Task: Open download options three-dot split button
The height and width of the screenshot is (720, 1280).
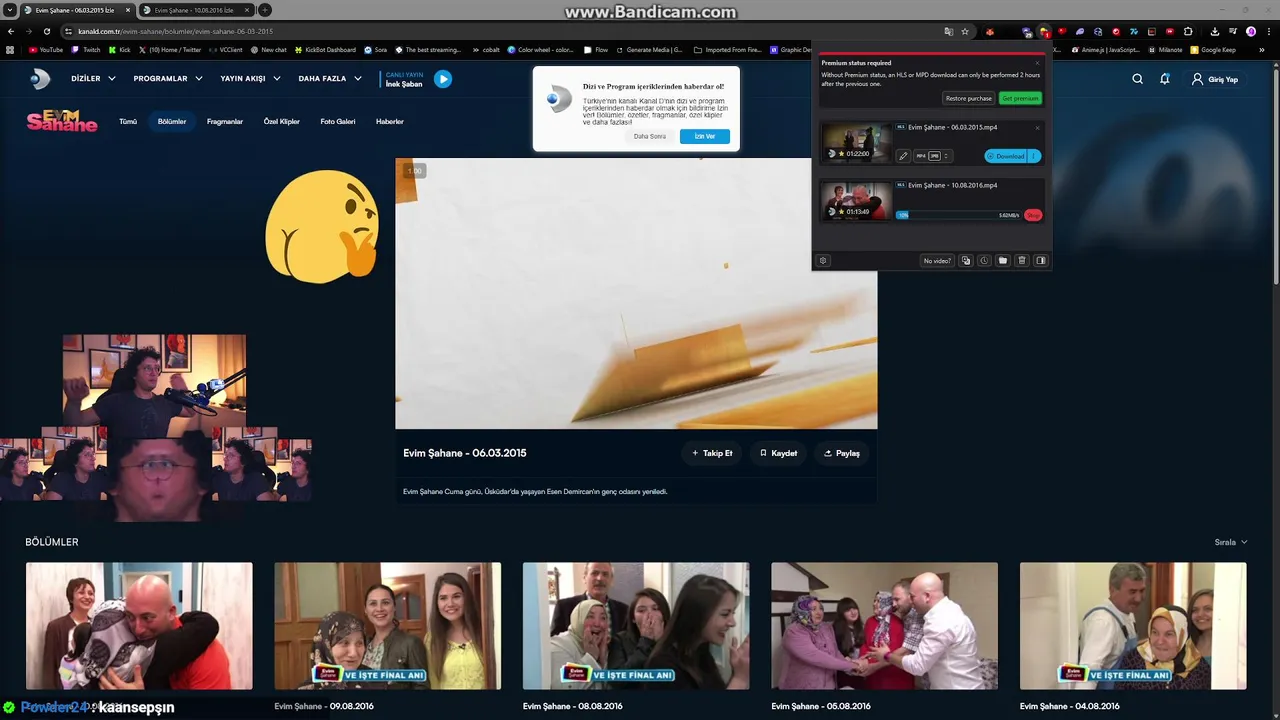Action: point(1035,156)
